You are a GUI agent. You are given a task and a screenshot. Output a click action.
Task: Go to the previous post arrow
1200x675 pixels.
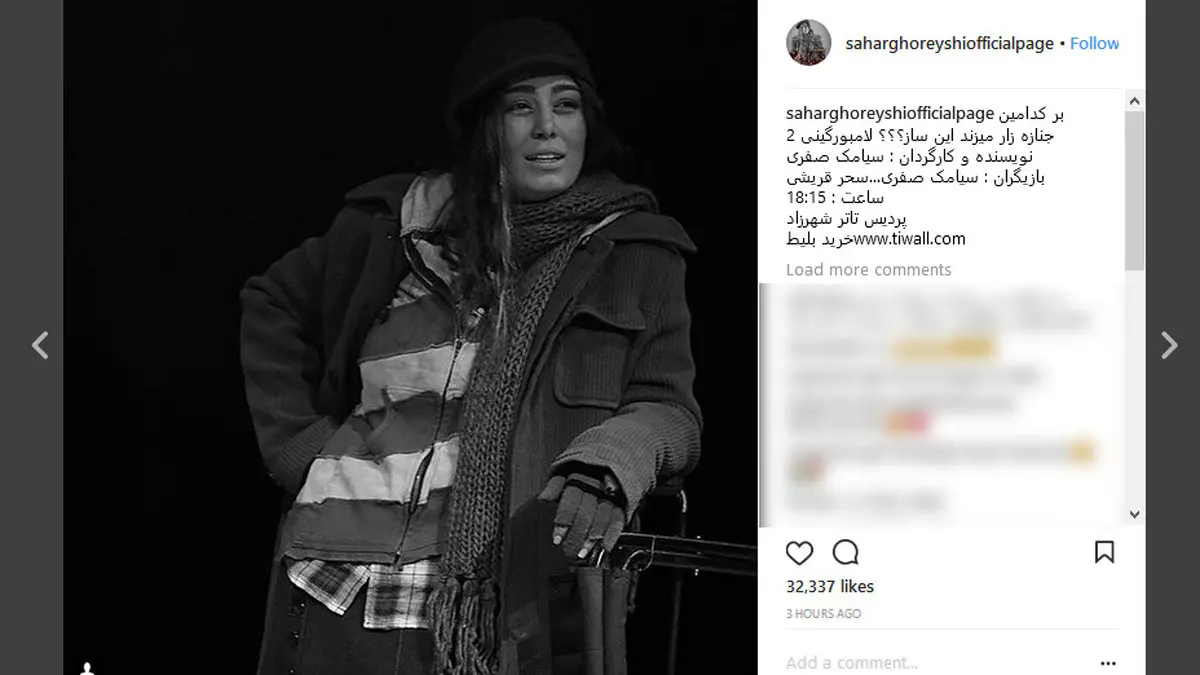coord(40,345)
